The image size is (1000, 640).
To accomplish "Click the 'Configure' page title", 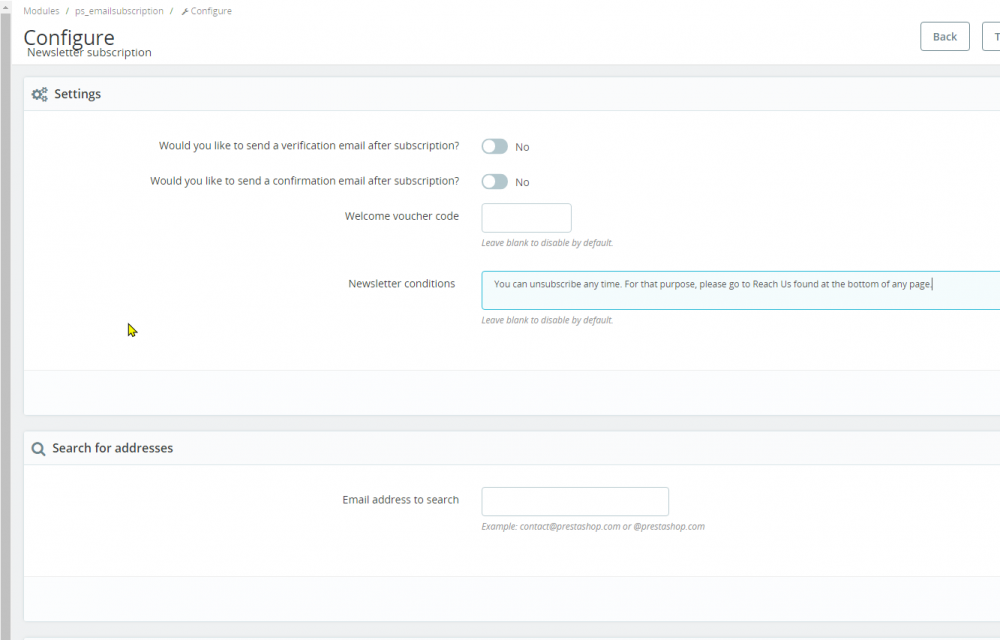I will point(69,37).
